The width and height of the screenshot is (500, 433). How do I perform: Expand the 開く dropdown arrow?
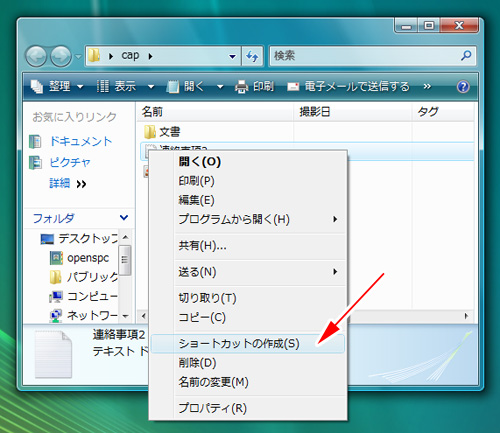220,87
